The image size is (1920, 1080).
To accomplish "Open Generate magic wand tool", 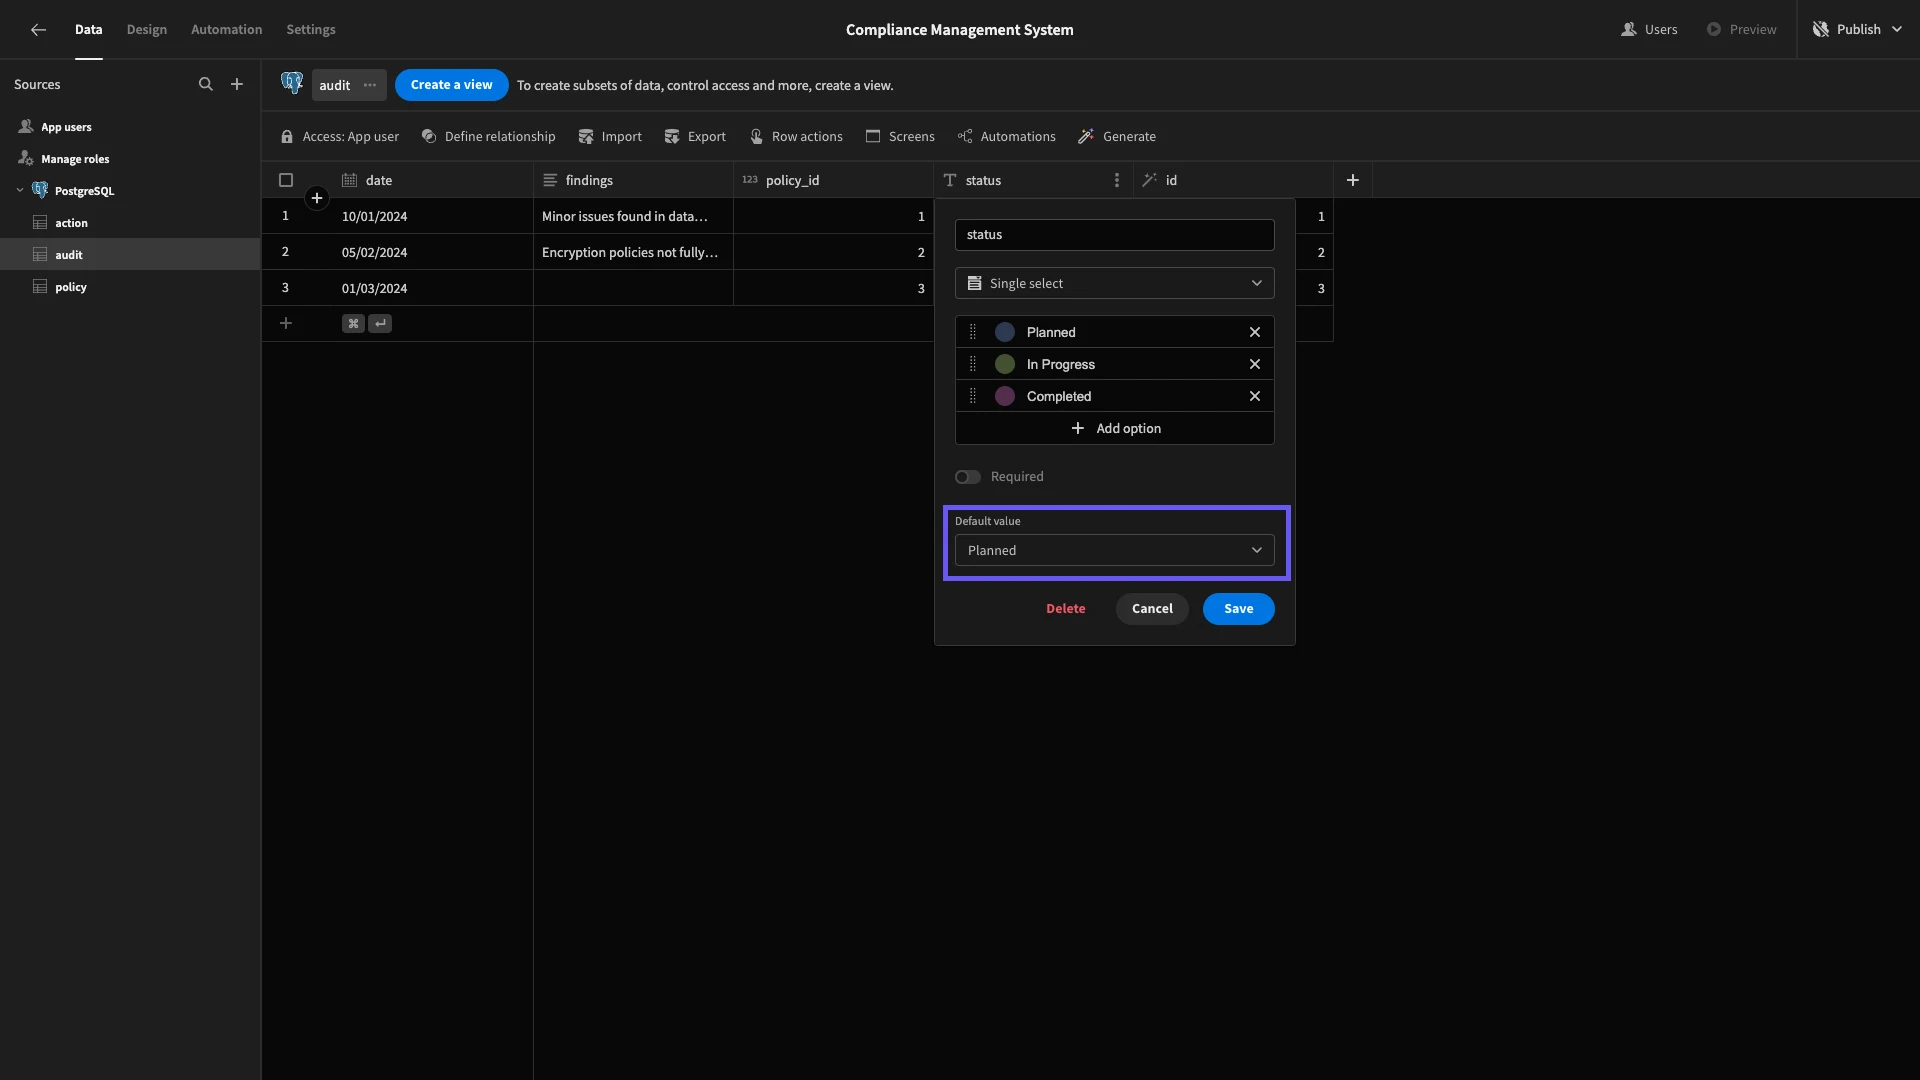I will tap(1117, 137).
